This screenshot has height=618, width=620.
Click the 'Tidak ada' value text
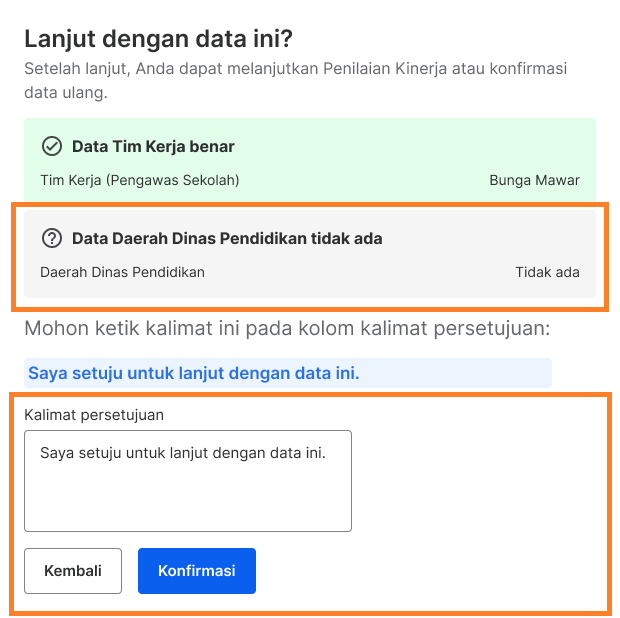point(548,272)
